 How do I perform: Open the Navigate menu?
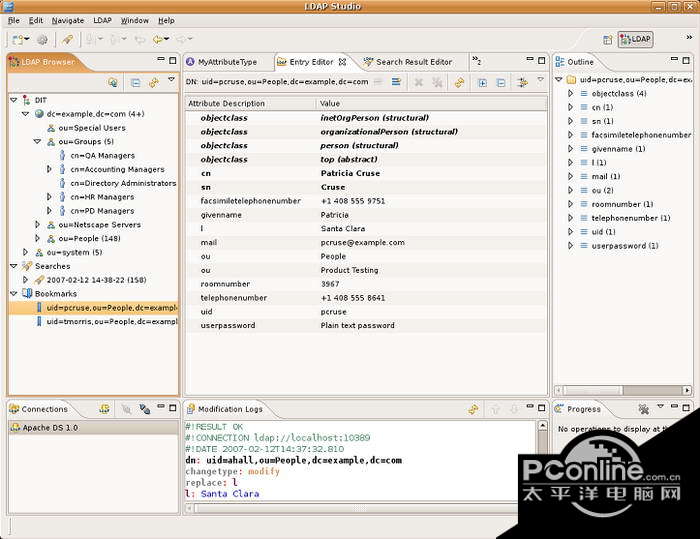[68, 20]
